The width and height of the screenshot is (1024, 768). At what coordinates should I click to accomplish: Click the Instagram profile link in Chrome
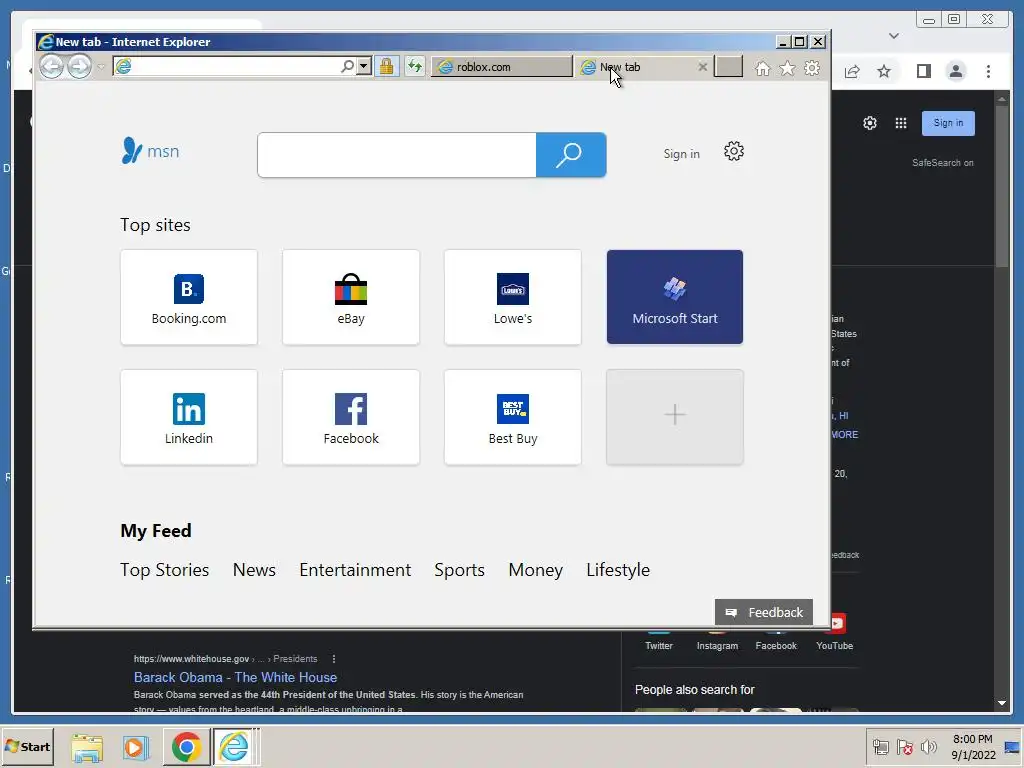pos(717,645)
